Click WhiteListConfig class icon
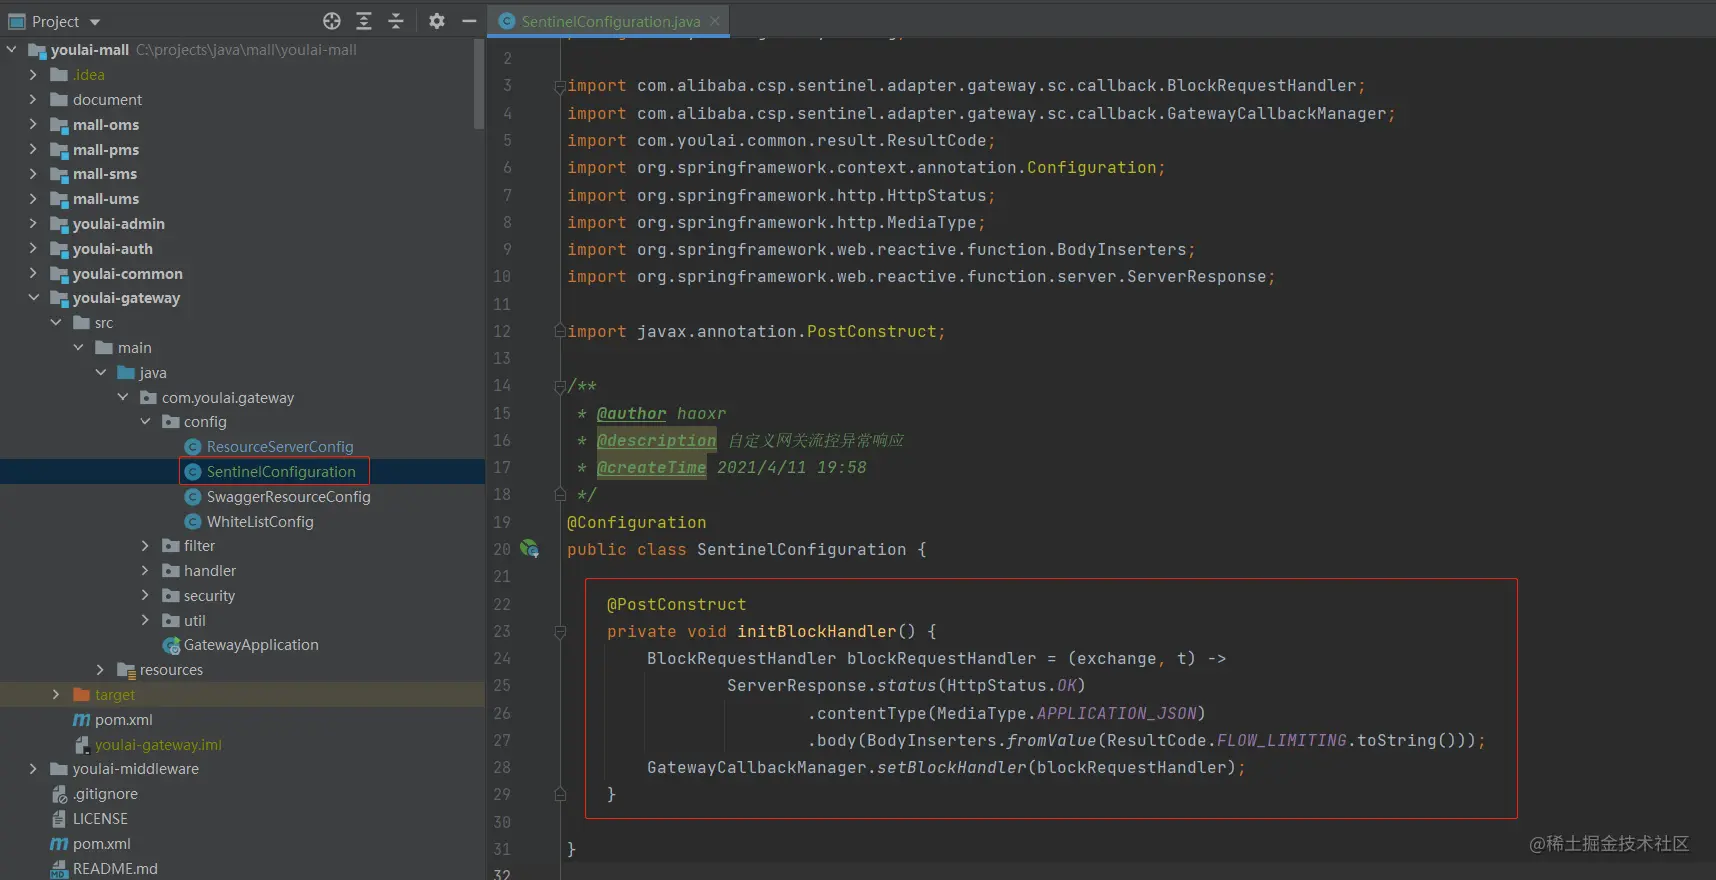This screenshot has width=1716, height=880. point(193,521)
